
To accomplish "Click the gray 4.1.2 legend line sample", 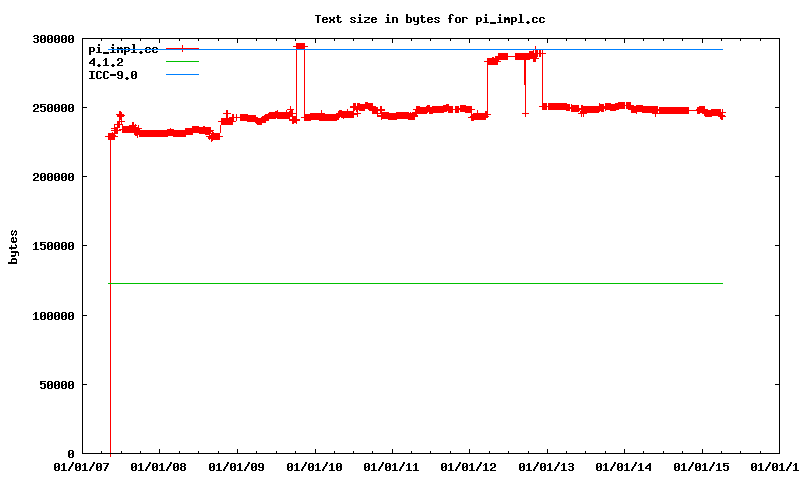I will [183, 62].
